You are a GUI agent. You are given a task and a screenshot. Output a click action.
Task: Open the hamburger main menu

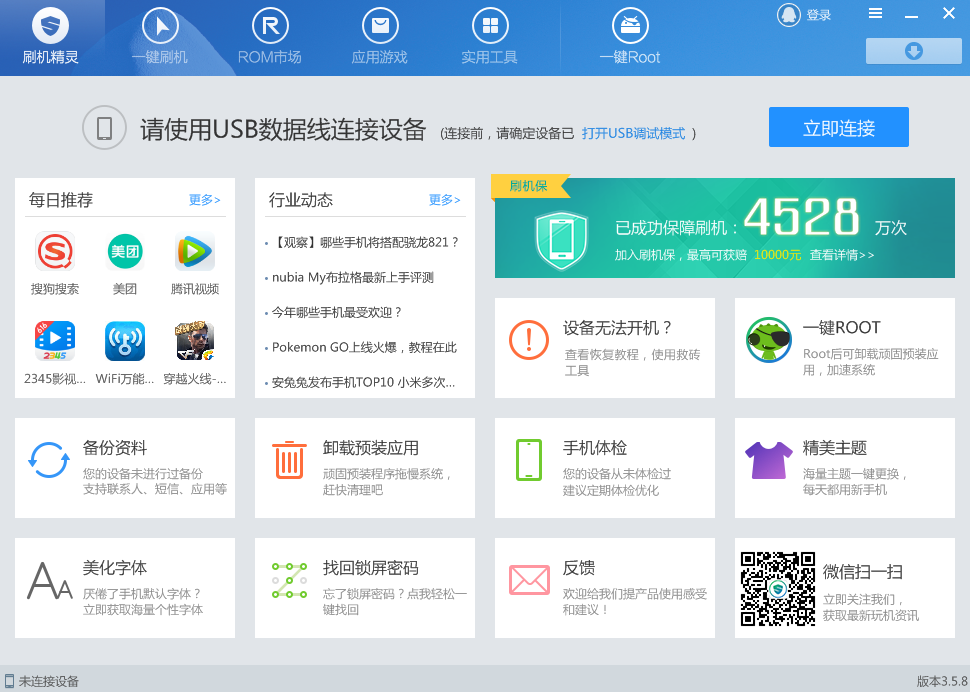coord(875,13)
